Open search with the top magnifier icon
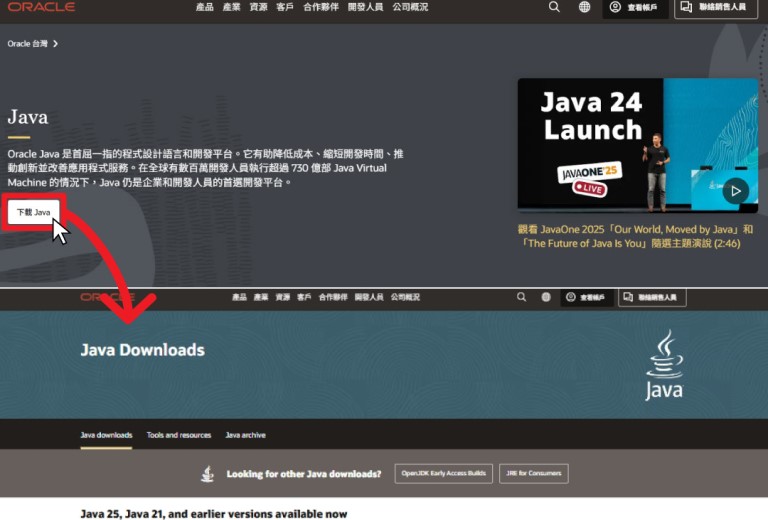This screenshot has height=520, width=768. 554,7
